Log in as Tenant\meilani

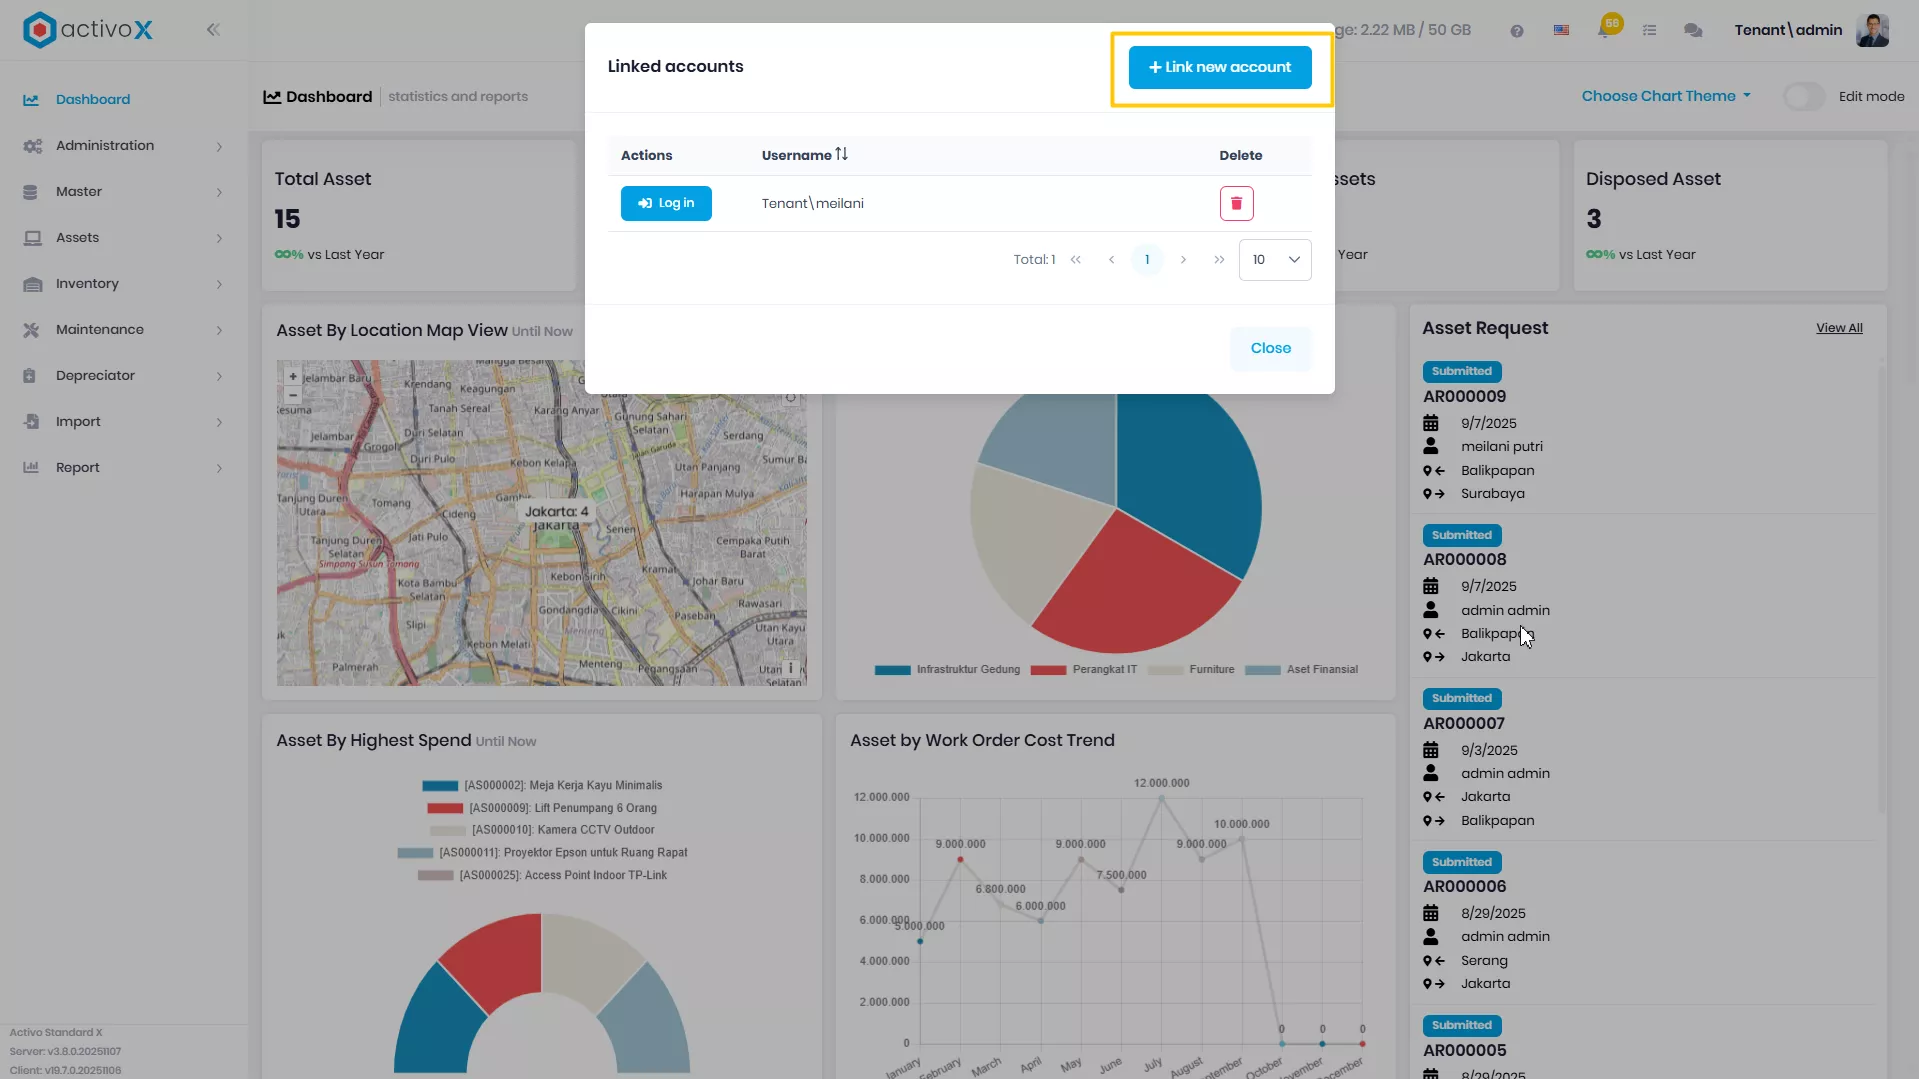(x=666, y=204)
